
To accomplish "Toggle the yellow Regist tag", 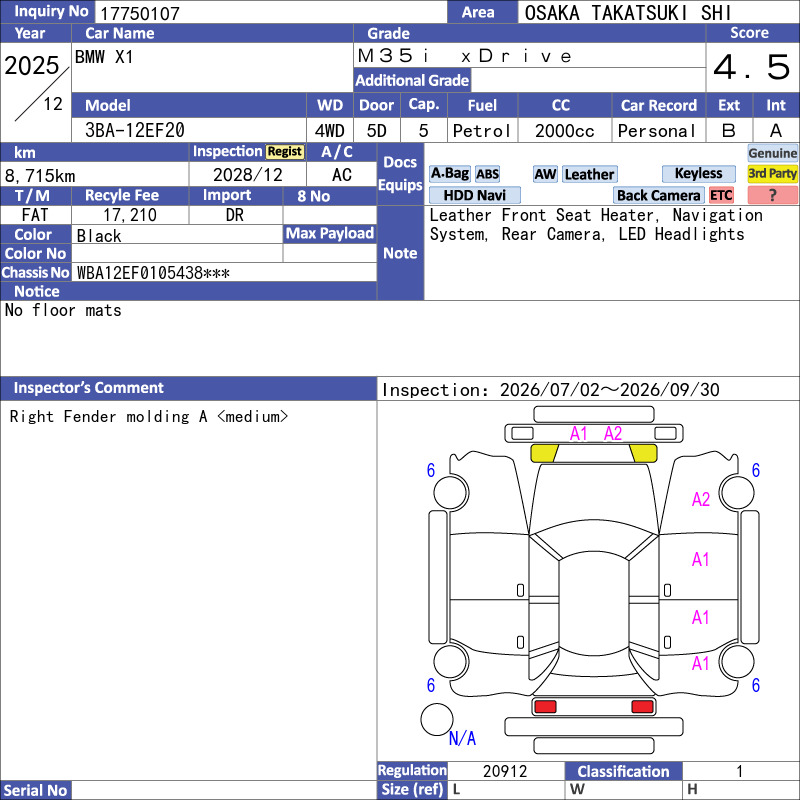I will (285, 152).
